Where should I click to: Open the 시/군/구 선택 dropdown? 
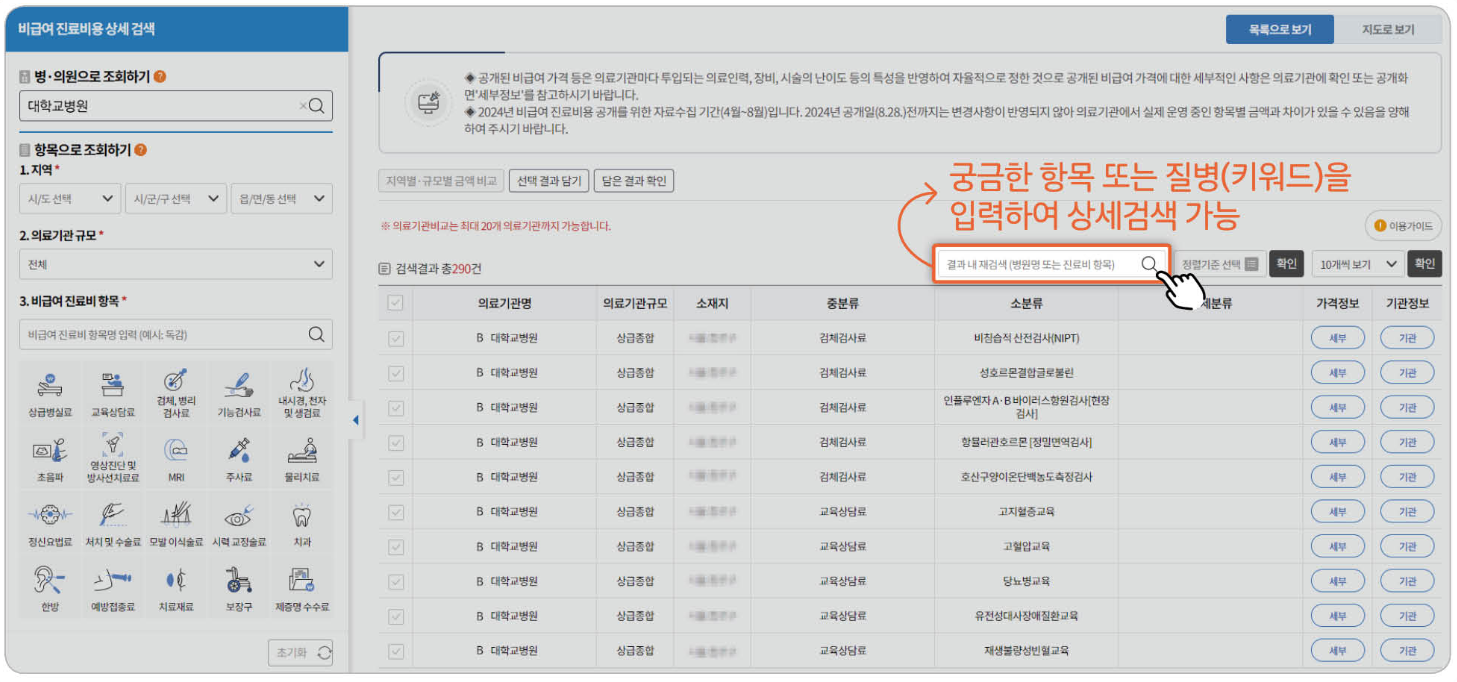tap(176, 199)
